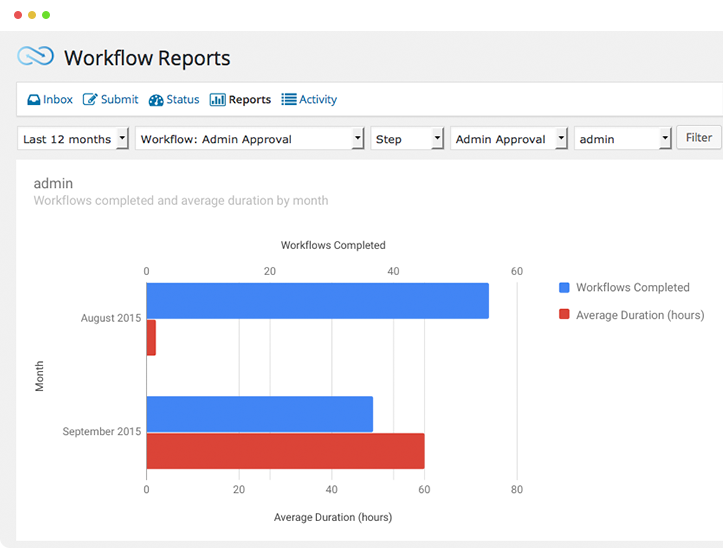Open the Last 12 months dropdown
Image resolution: width=723 pixels, height=548 pixels.
click(74, 139)
